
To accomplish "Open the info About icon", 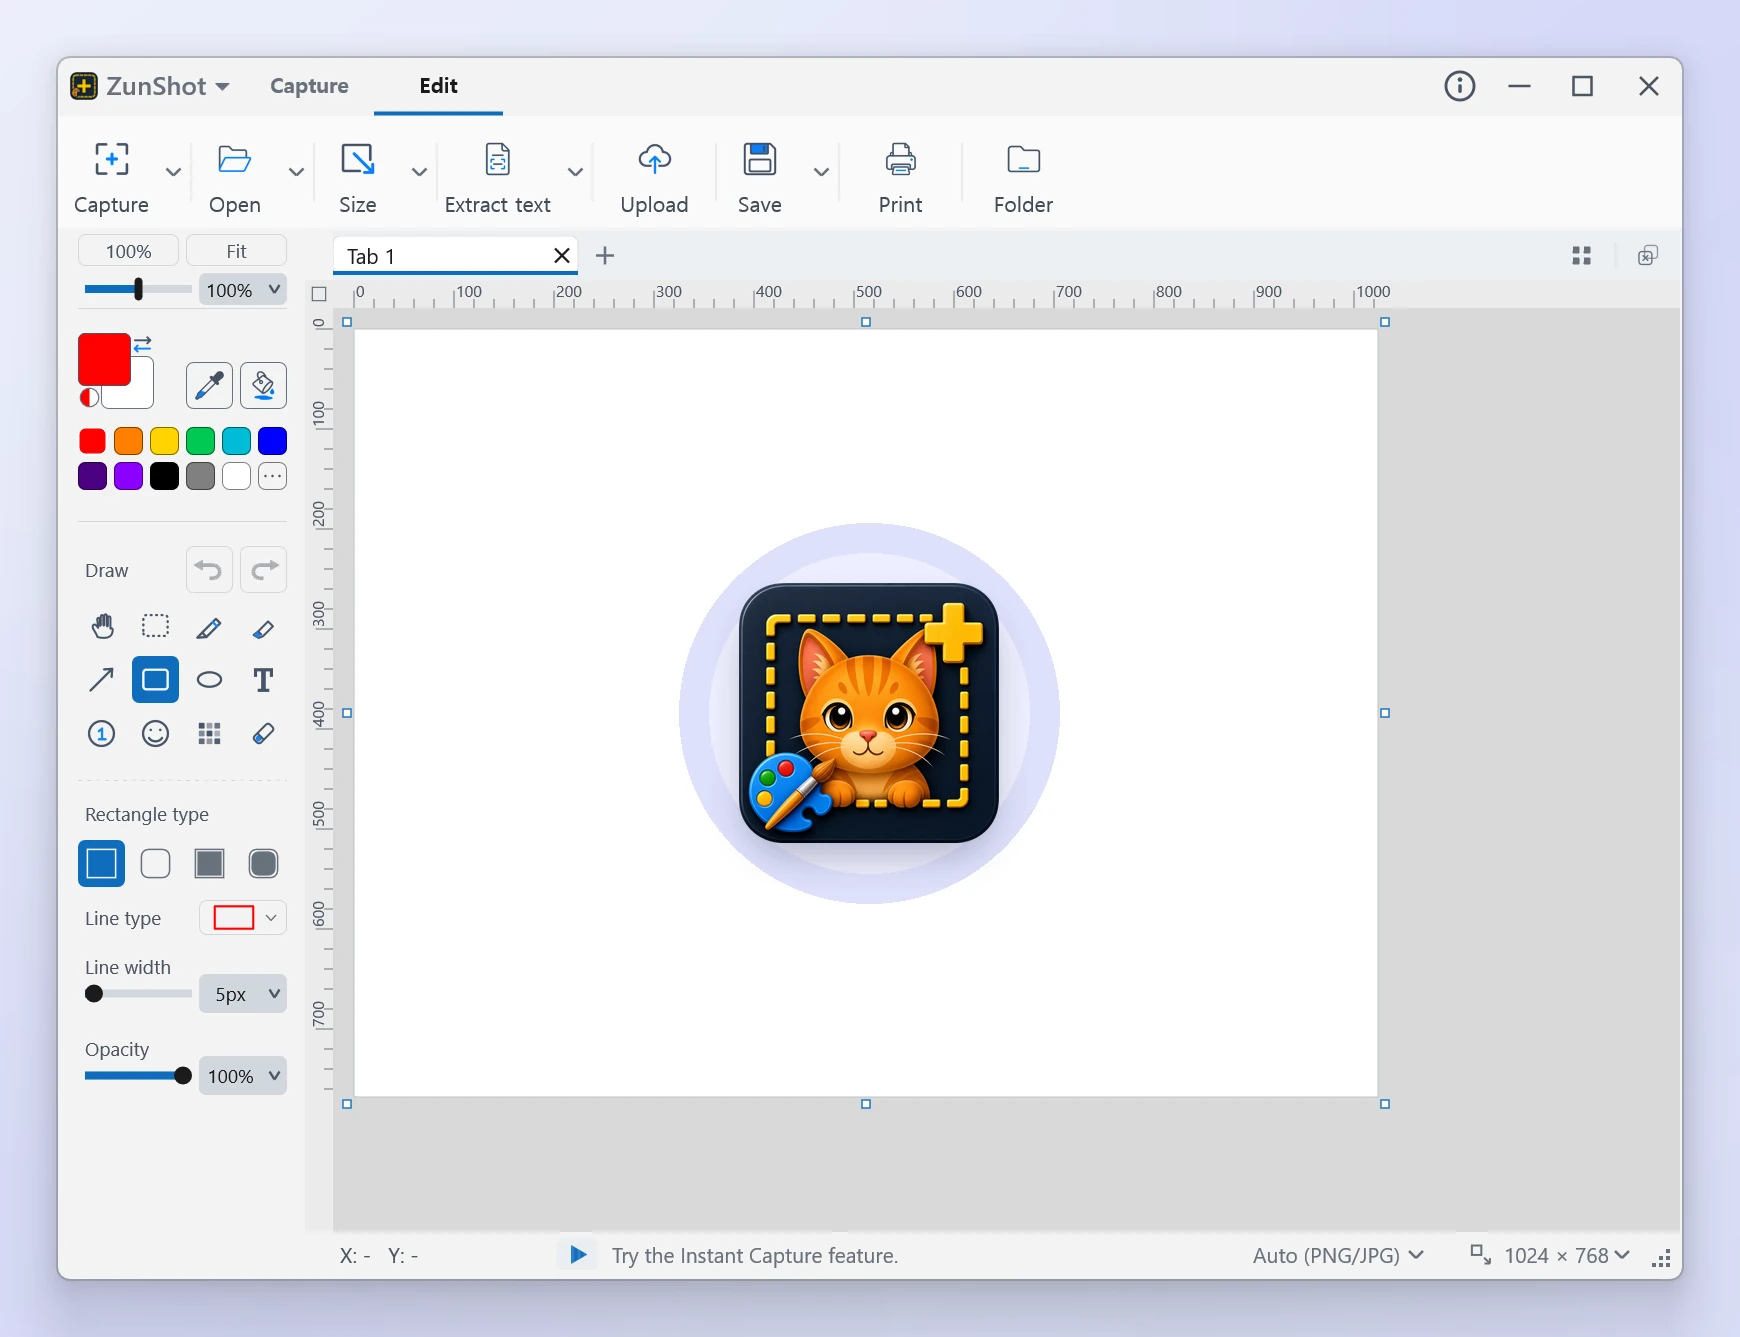I will 1460,86.
